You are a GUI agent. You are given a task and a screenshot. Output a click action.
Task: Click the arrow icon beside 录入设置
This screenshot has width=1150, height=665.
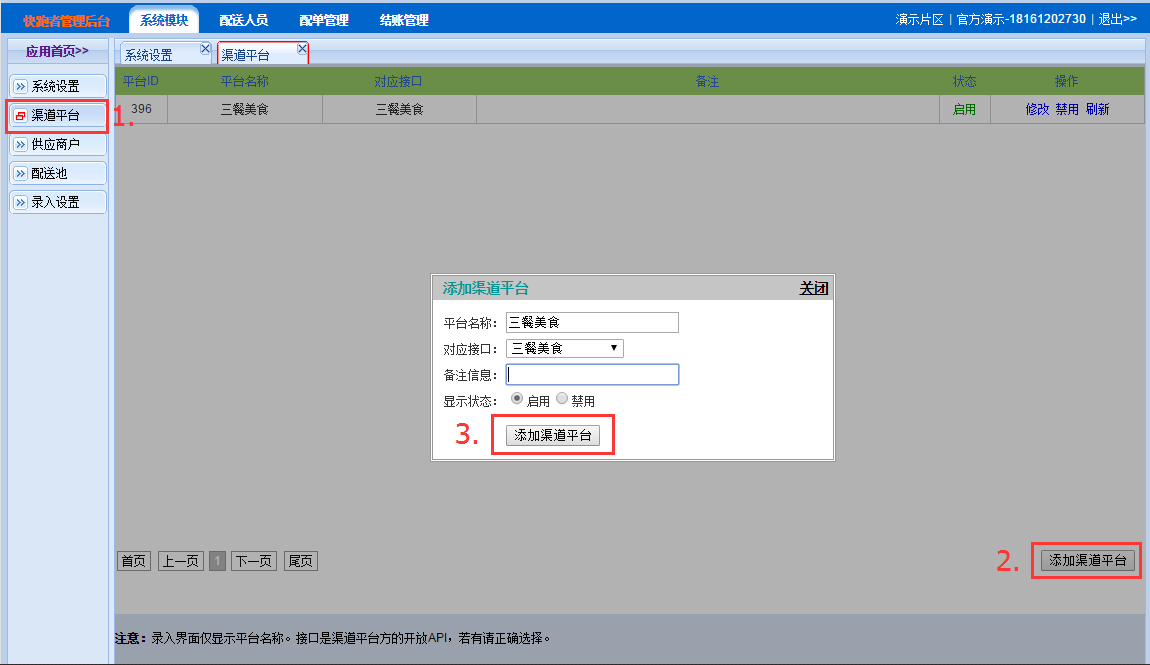pyautogui.click(x=20, y=203)
